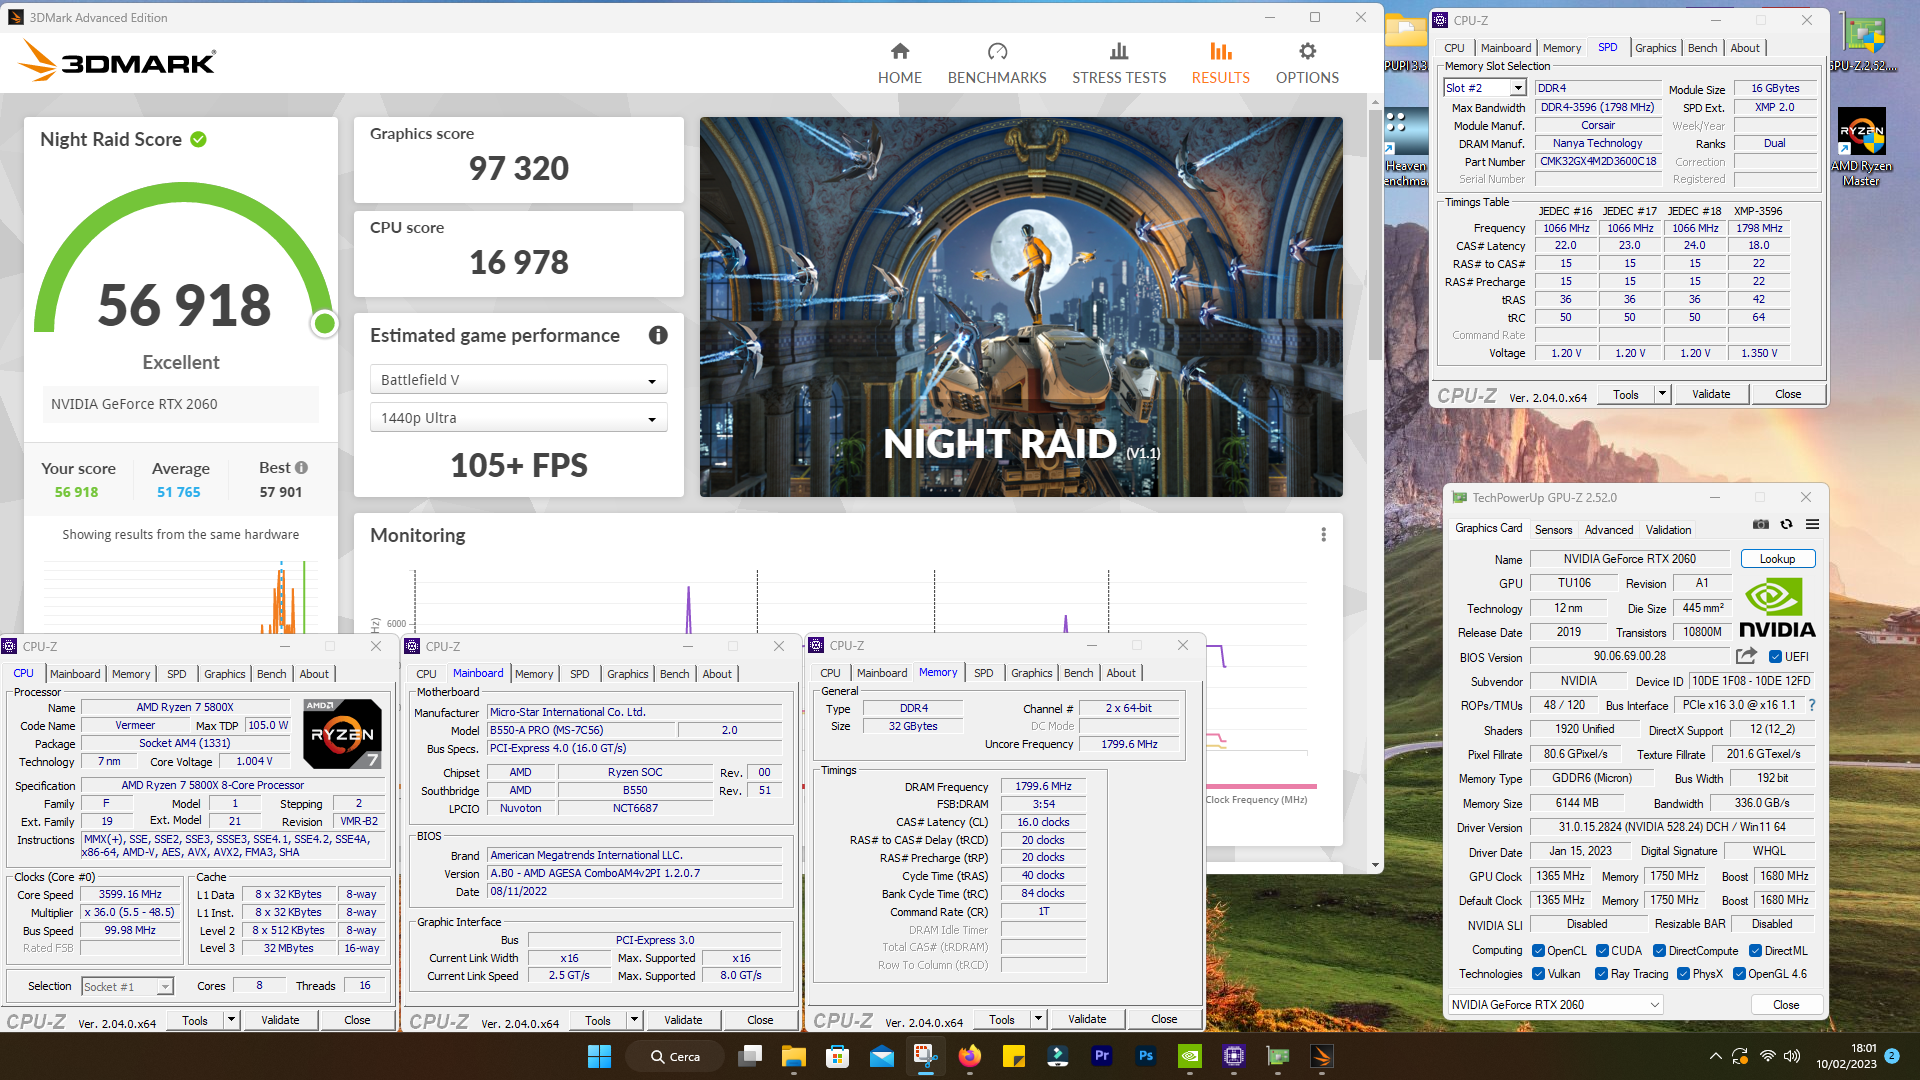Expand Tools arrow in the CPU tab CPU-Z window
The image size is (1920, 1080).
coord(231,1020)
